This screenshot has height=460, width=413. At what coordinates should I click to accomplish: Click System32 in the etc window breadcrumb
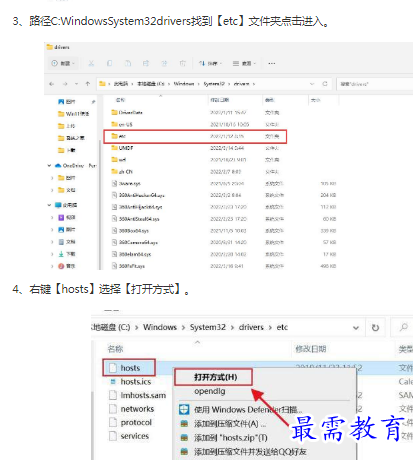tap(208, 327)
